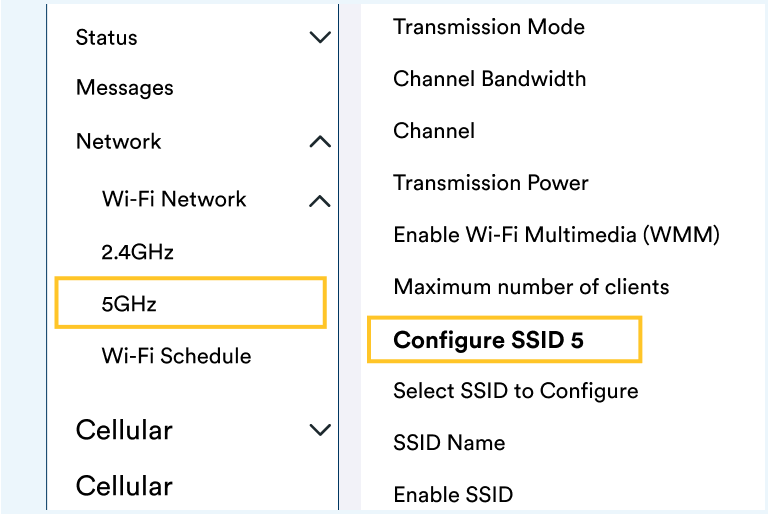Open the lower Cellular menu item
This screenshot has height=515, width=768.
coord(124,486)
